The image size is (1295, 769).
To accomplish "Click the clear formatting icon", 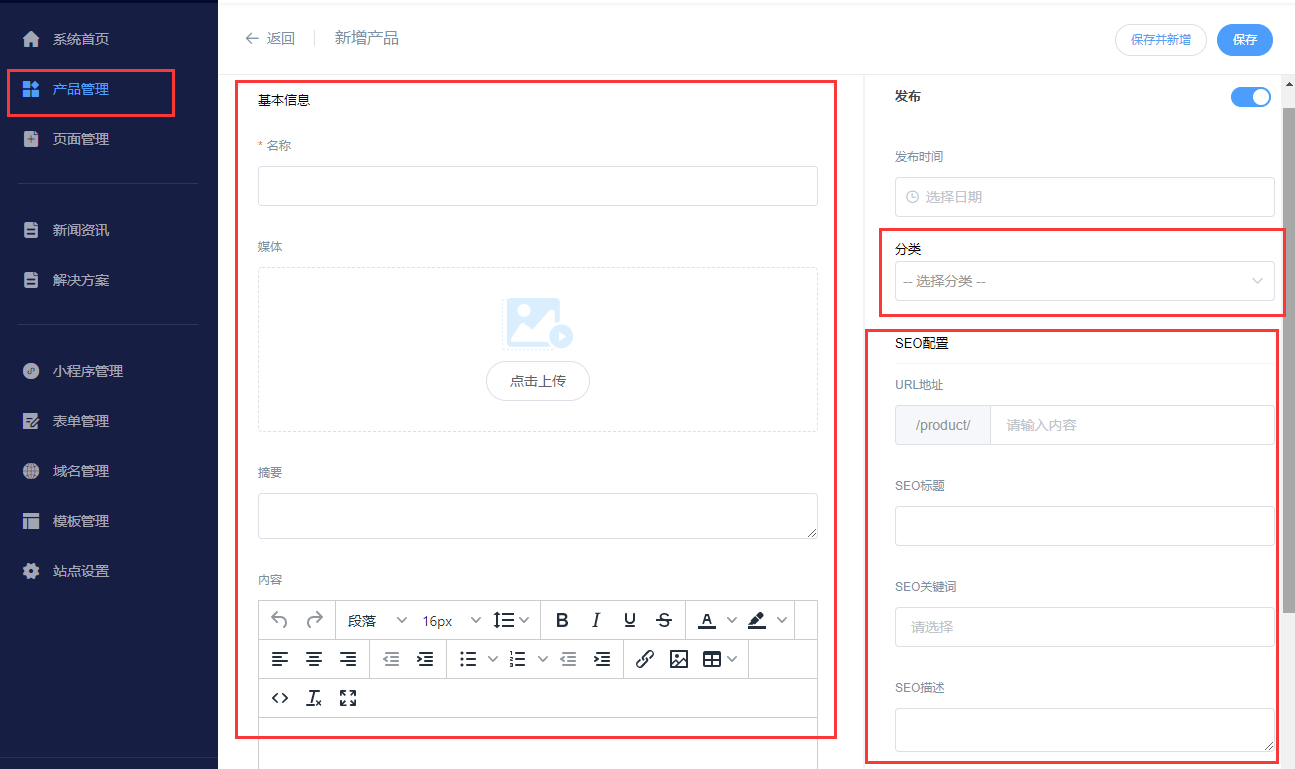I will click(314, 698).
